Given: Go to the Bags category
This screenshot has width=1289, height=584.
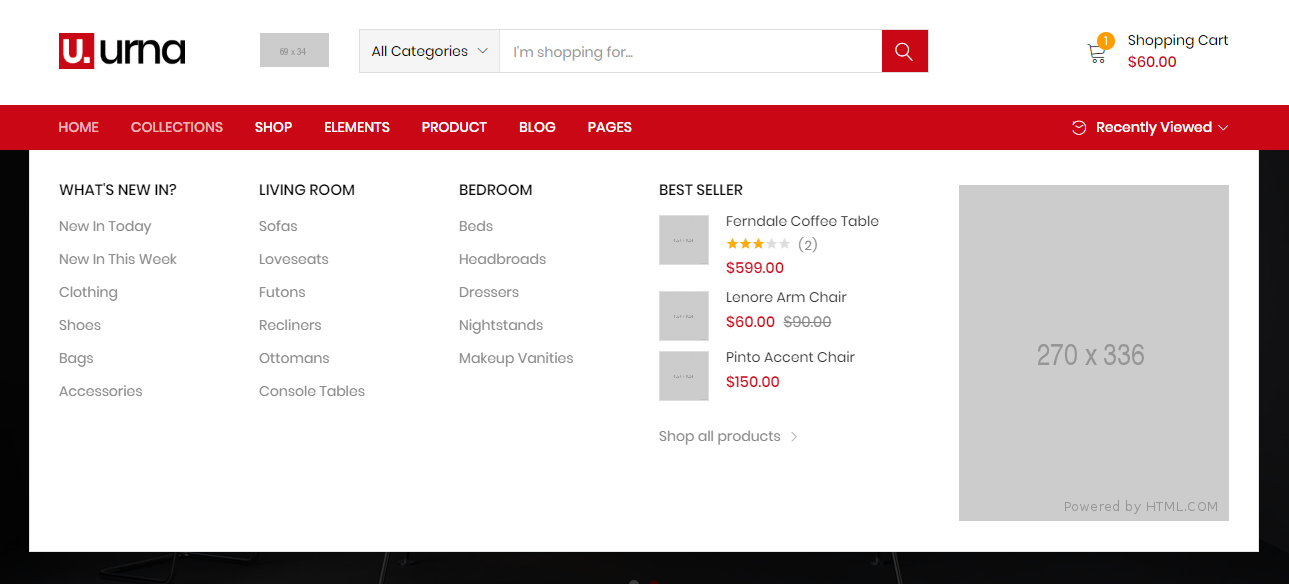Looking at the screenshot, I should tap(76, 358).
